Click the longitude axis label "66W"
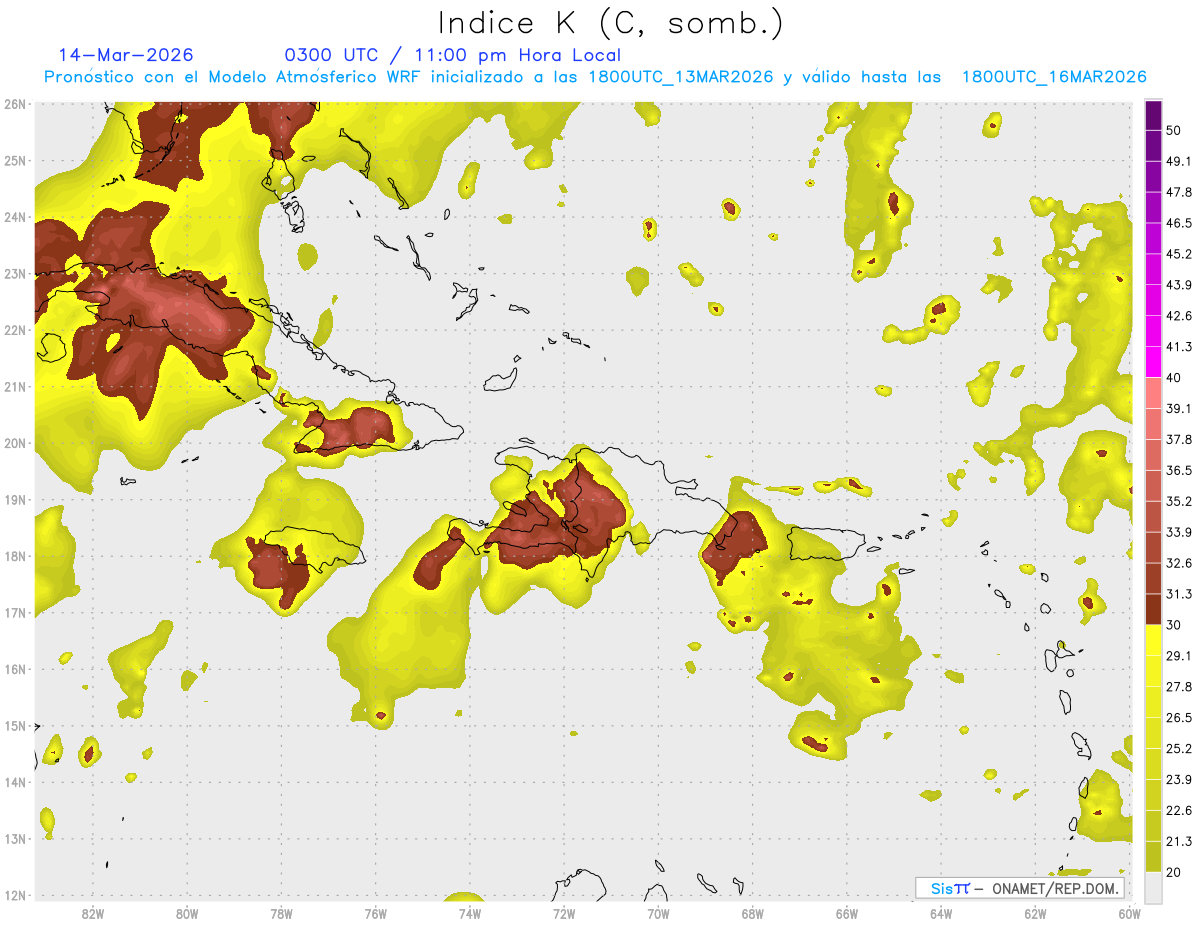Viewport: 1200px width, 927px height. tap(847, 914)
